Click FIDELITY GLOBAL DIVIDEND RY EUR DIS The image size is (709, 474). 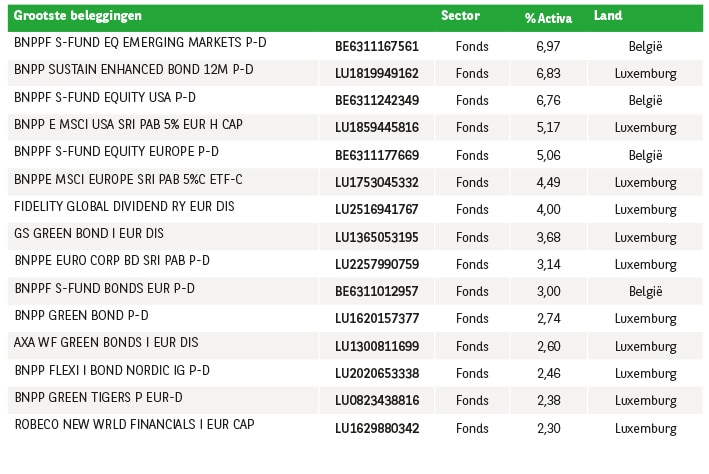tap(124, 207)
